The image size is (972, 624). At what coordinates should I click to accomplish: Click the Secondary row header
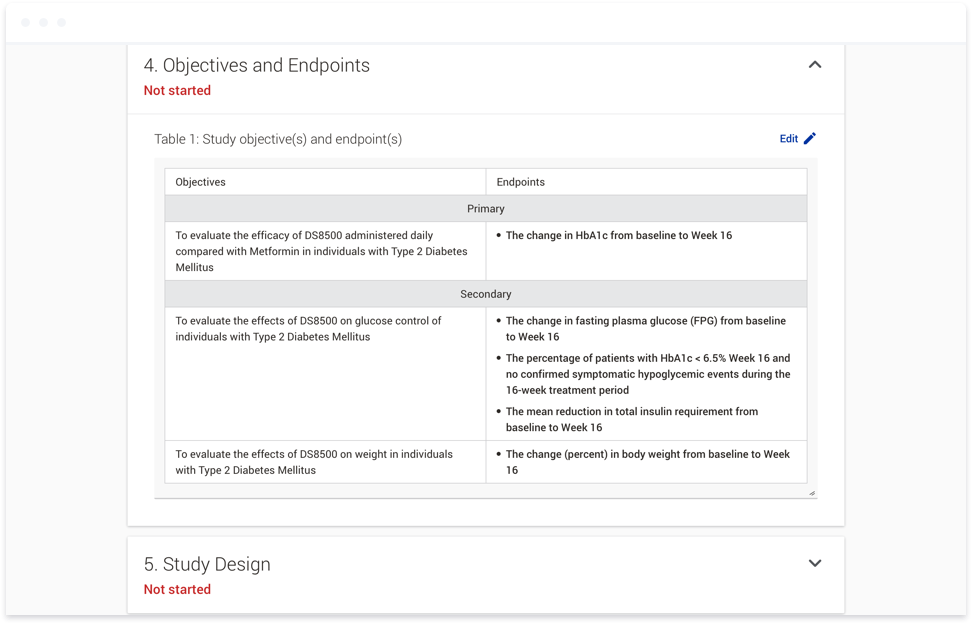tap(486, 294)
